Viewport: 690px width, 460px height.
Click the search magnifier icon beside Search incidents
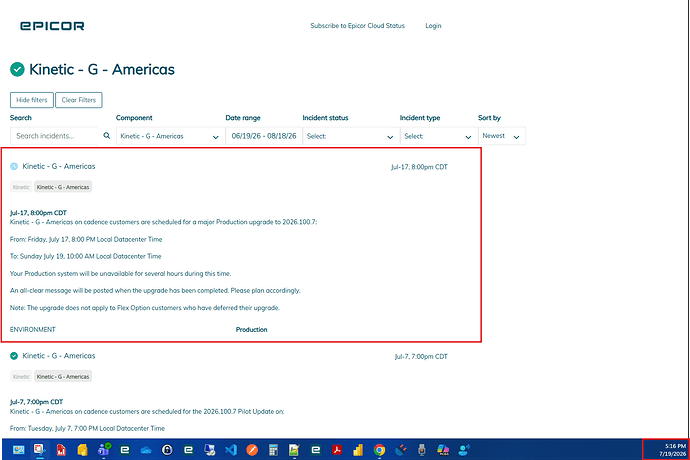coord(106,136)
